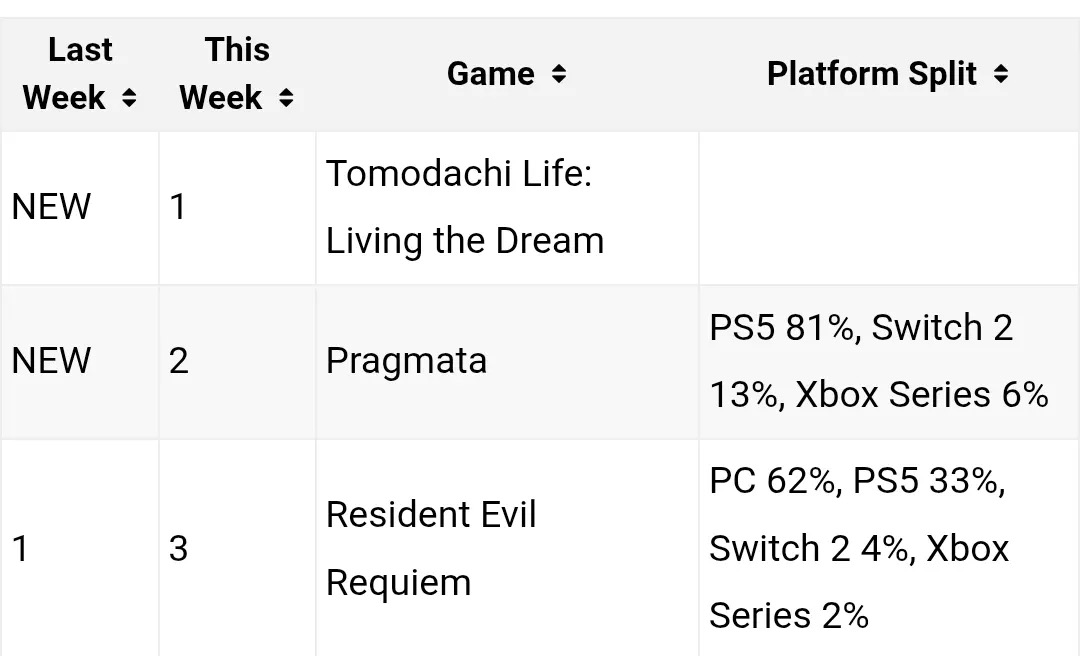
Task: Click Resident Evil Requiem's last week rank cell
Action: 20,548
